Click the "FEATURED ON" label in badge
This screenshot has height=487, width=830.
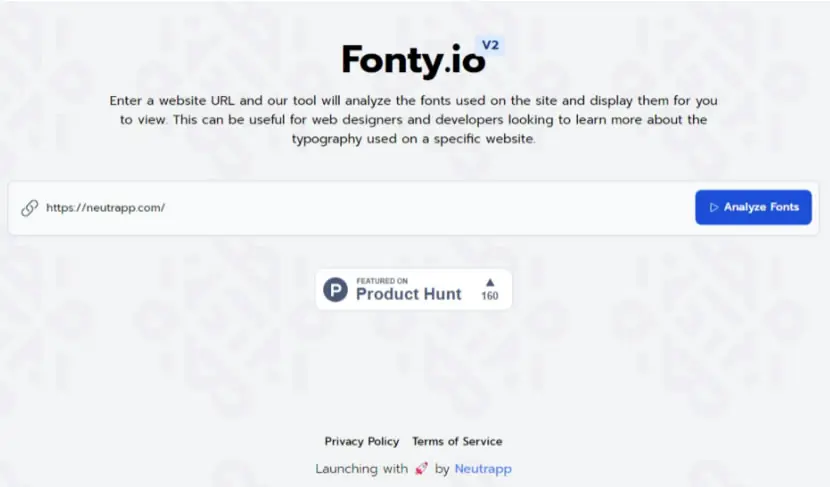pyautogui.click(x=382, y=281)
